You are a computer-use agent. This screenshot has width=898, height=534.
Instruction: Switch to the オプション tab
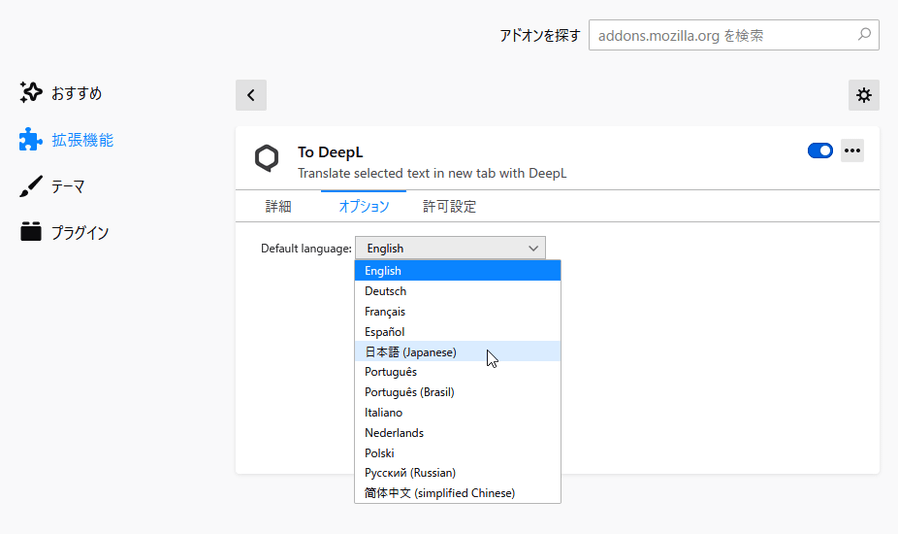click(x=364, y=206)
